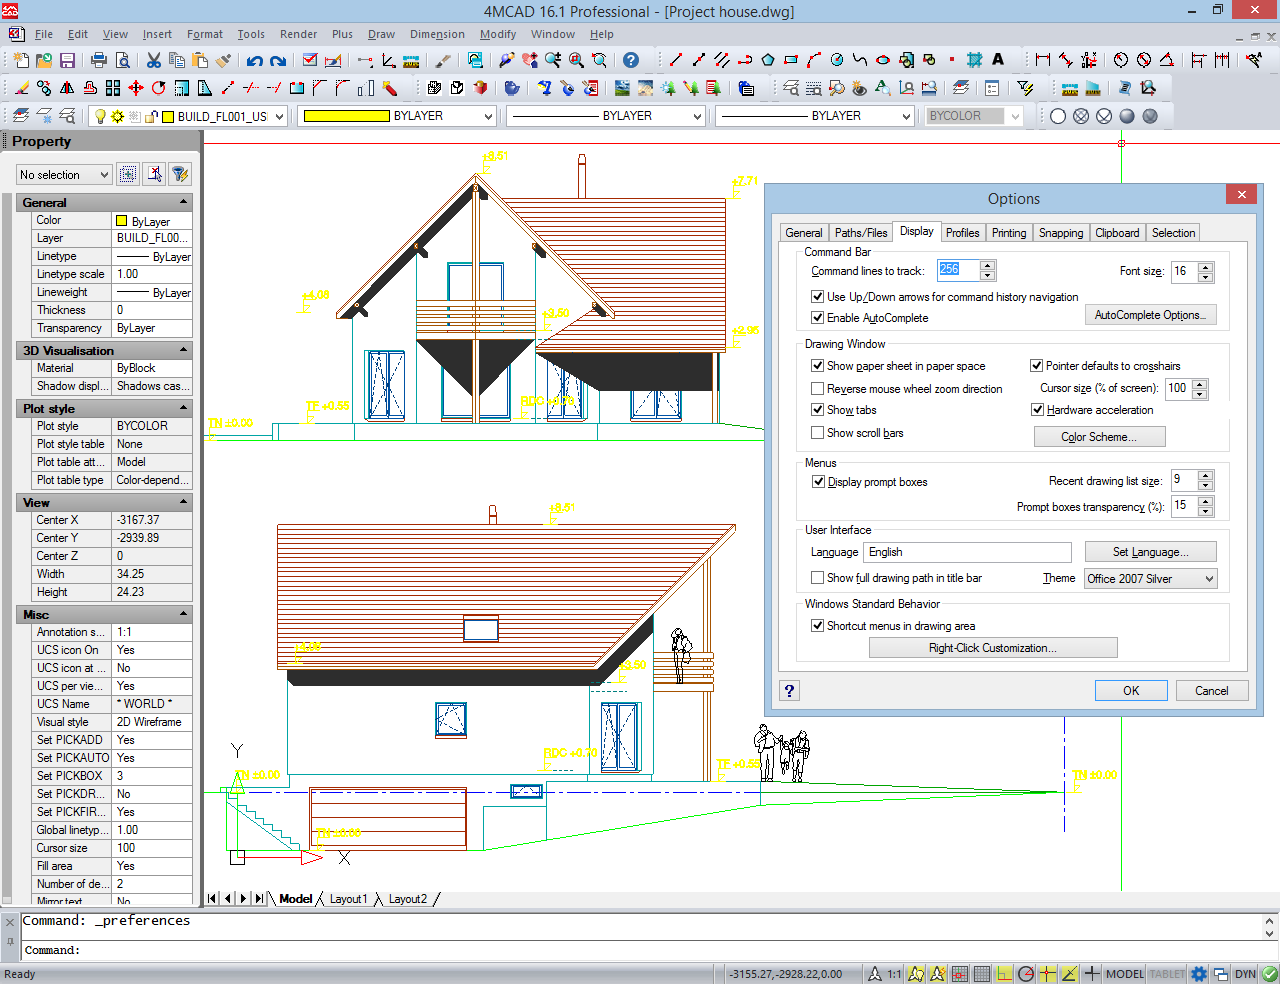The height and width of the screenshot is (984, 1280).
Task: Click OK in Options dialog
Action: click(1131, 691)
